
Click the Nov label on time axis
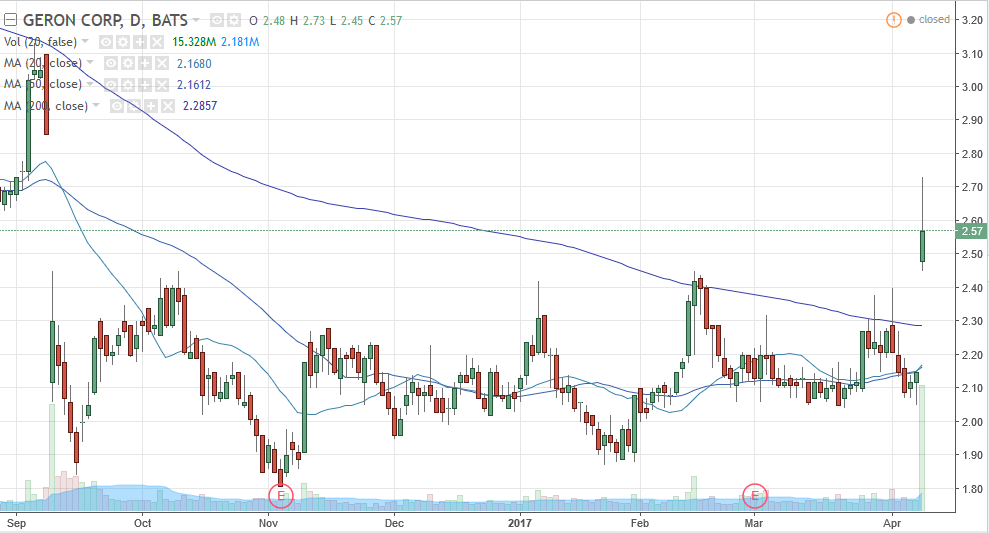click(x=269, y=523)
